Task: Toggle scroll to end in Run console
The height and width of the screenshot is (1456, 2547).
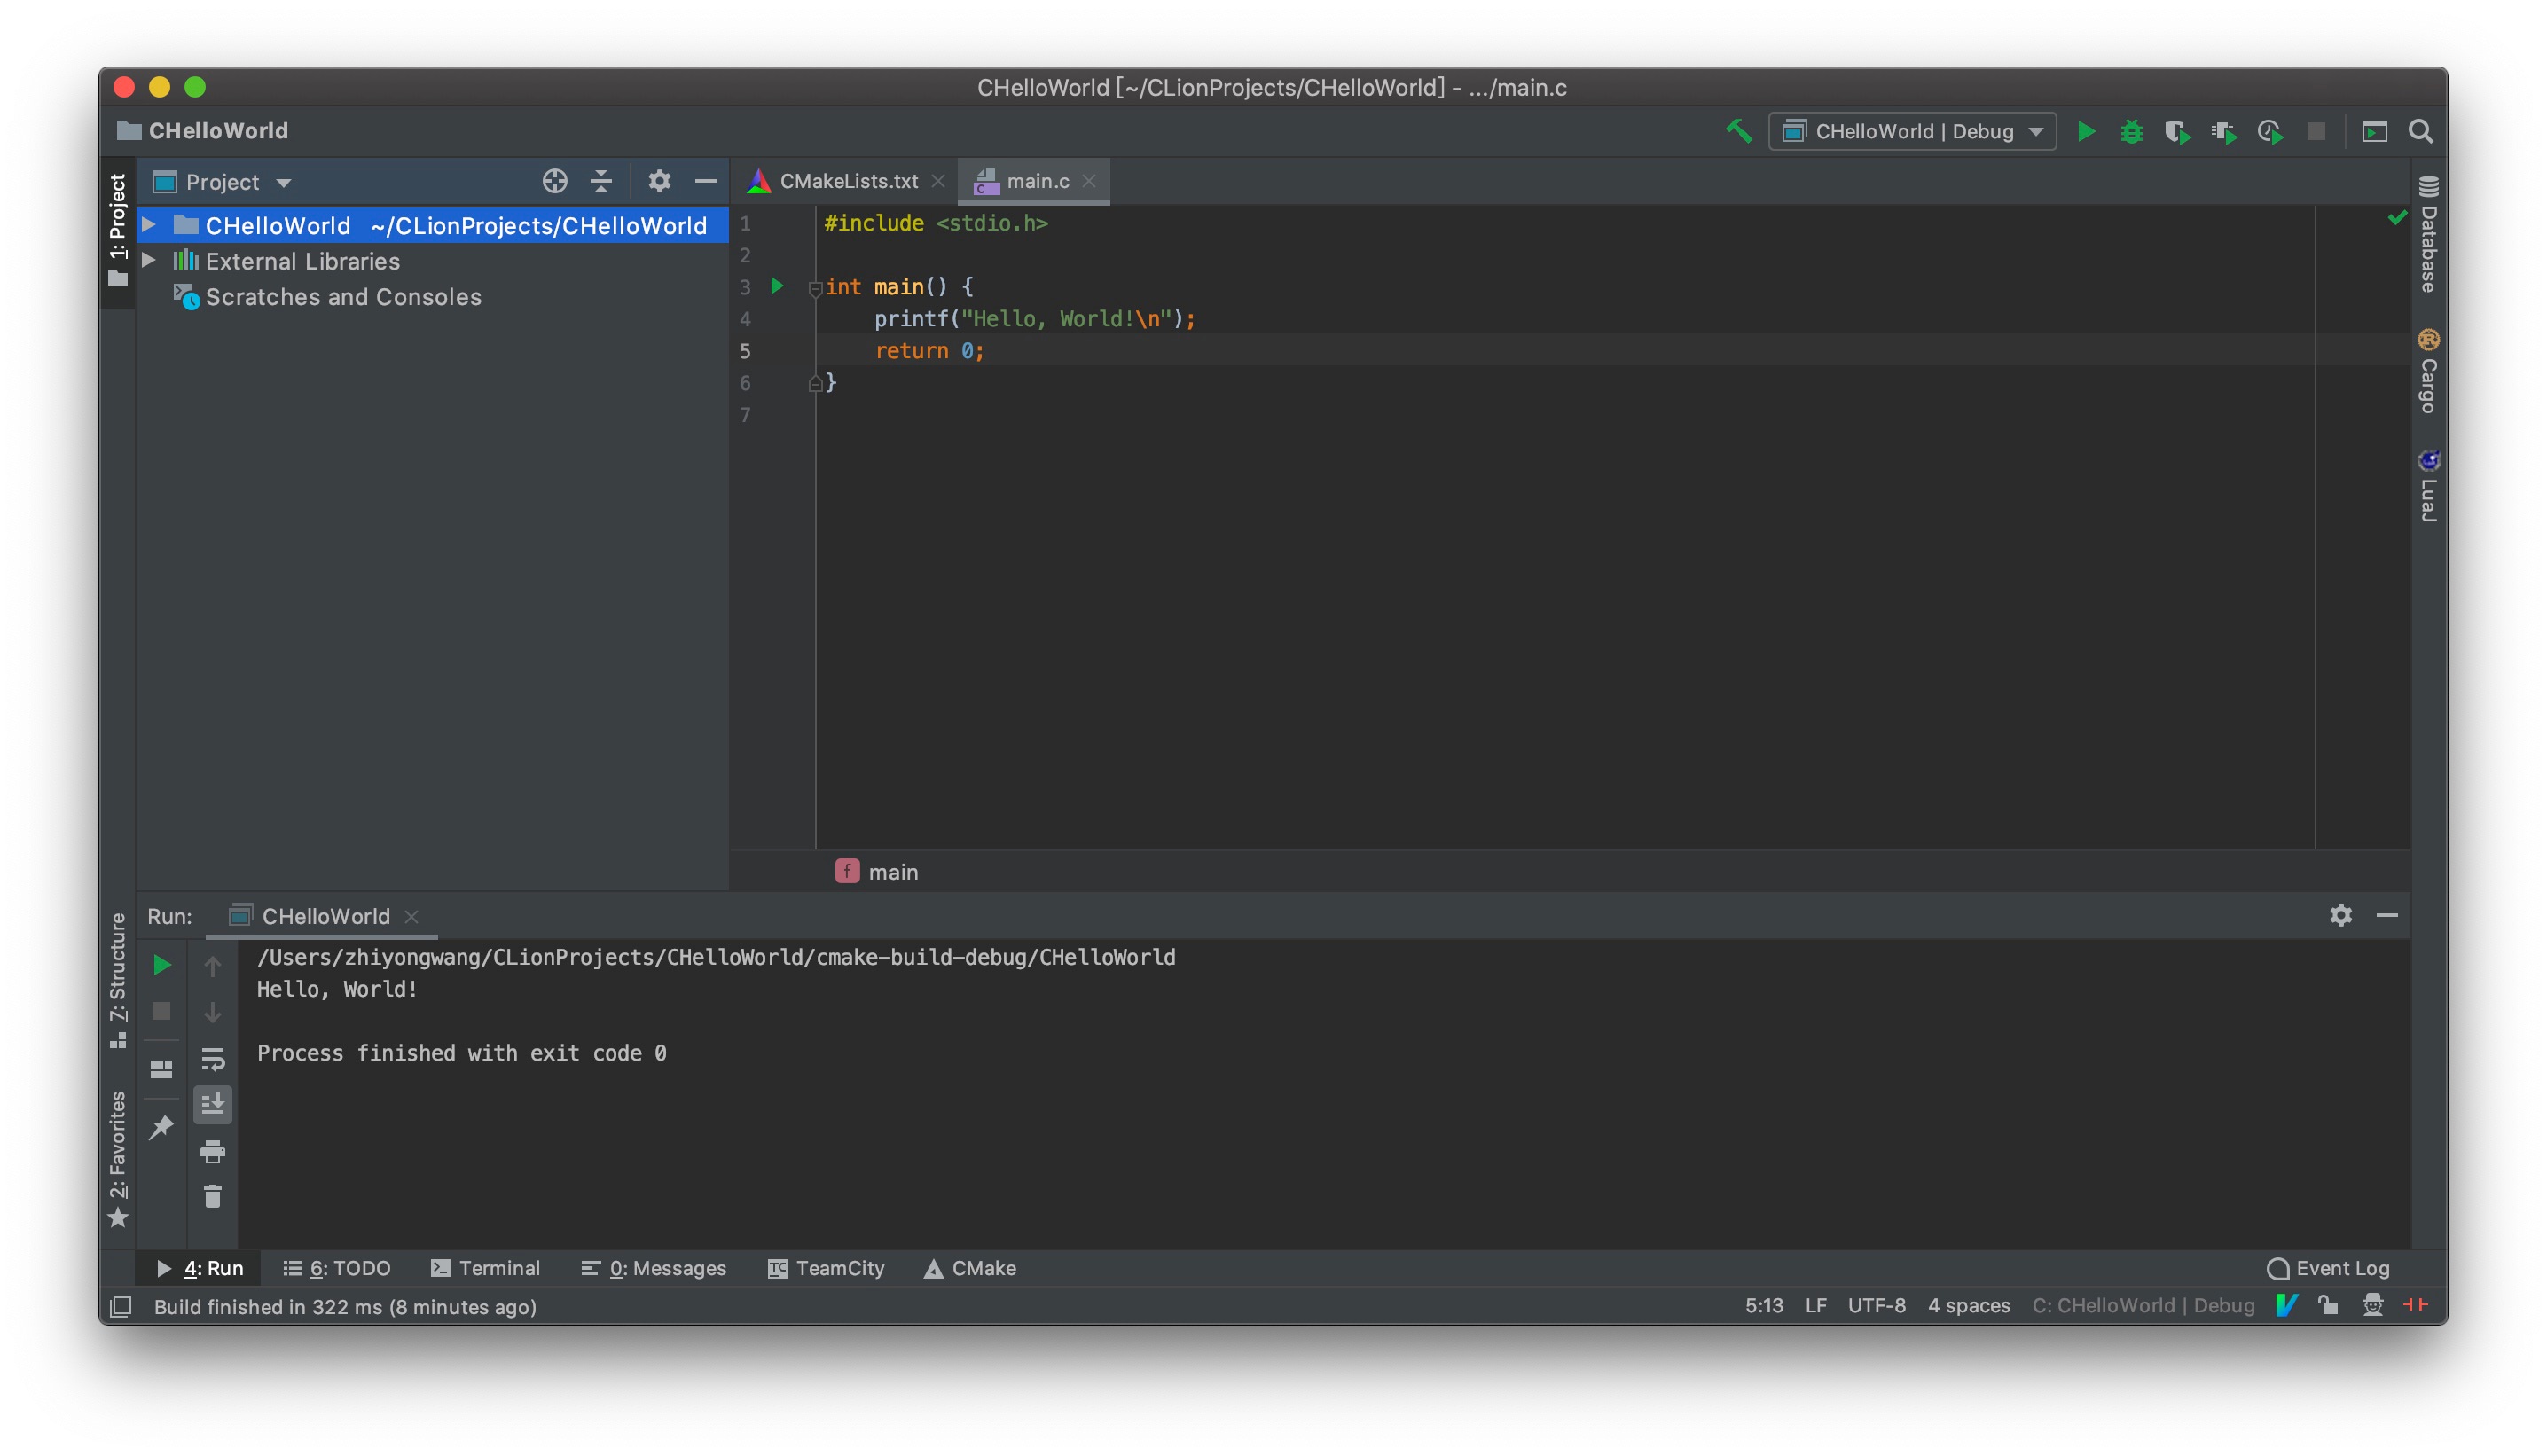Action: pyautogui.click(x=213, y=1104)
